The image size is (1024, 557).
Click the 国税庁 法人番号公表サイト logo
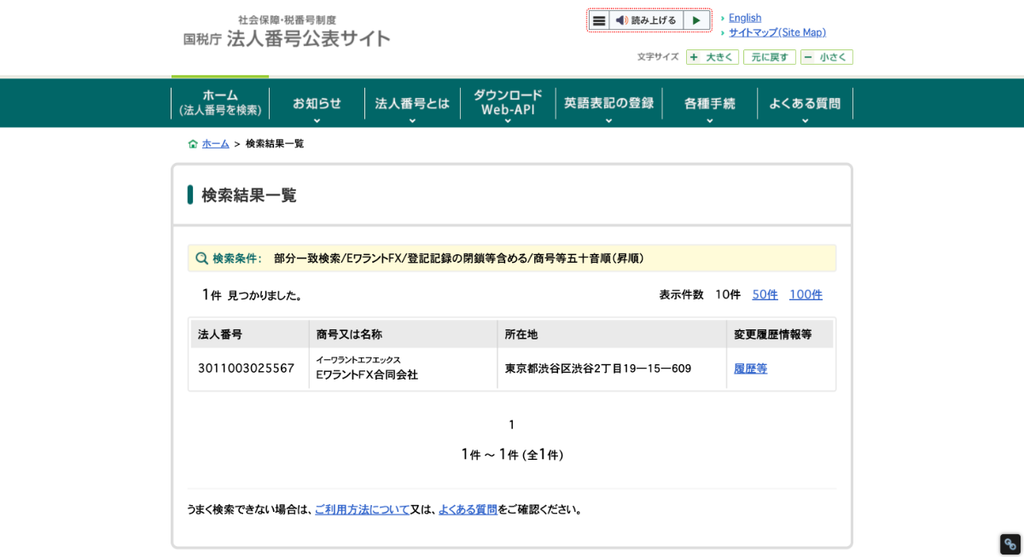point(287,32)
